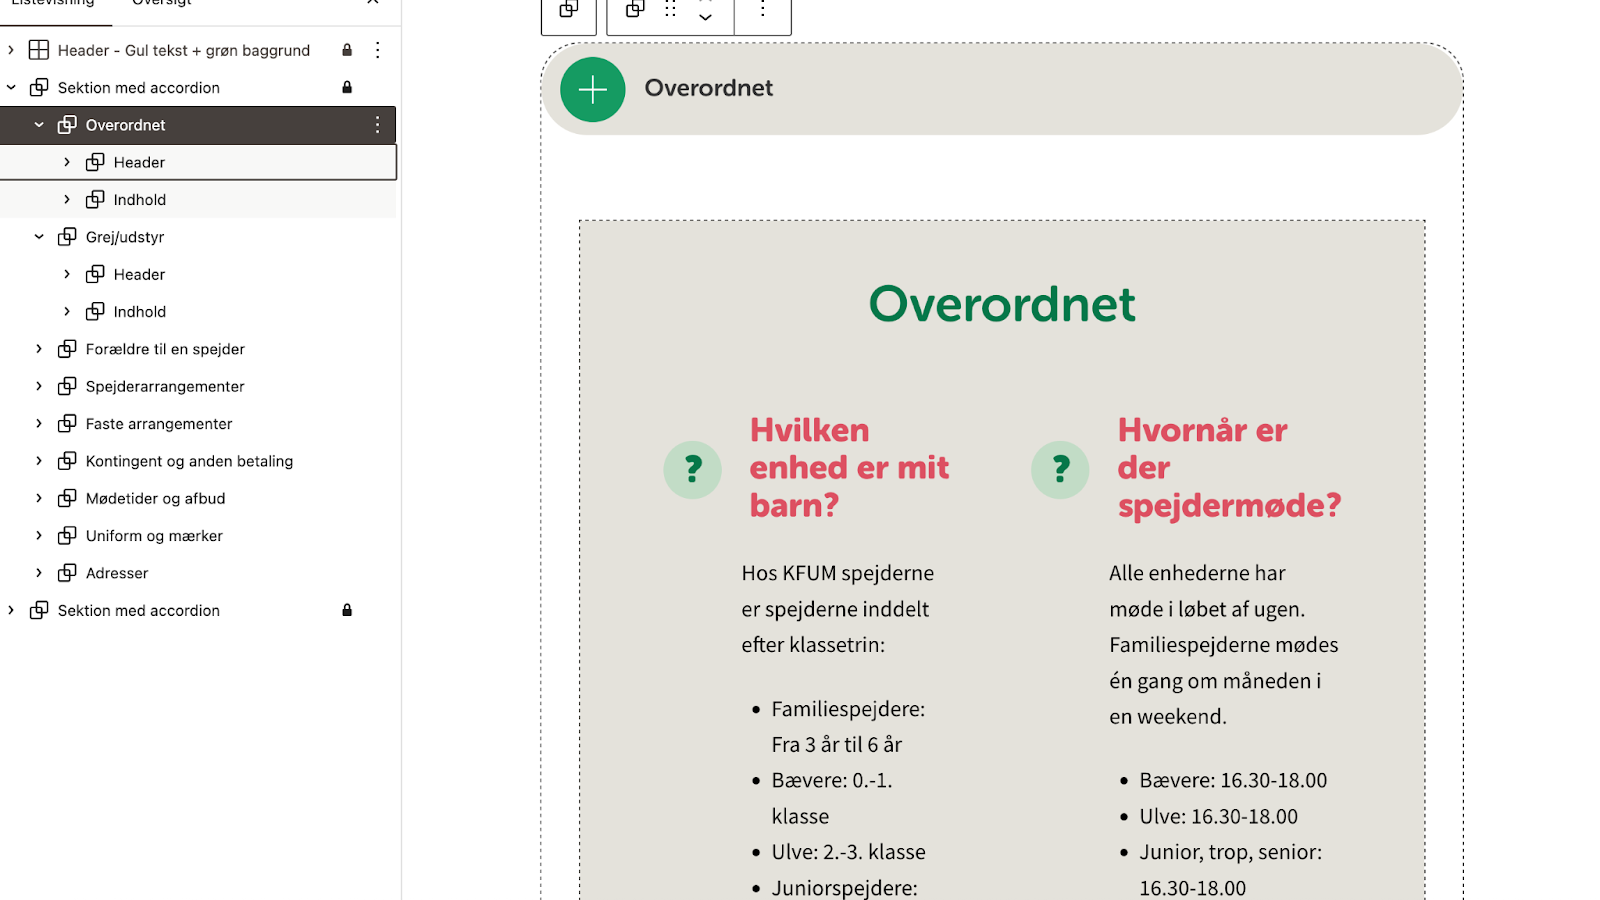Click the green plus icon on Overordnet accordion
The image size is (1600, 900).
[592, 90]
